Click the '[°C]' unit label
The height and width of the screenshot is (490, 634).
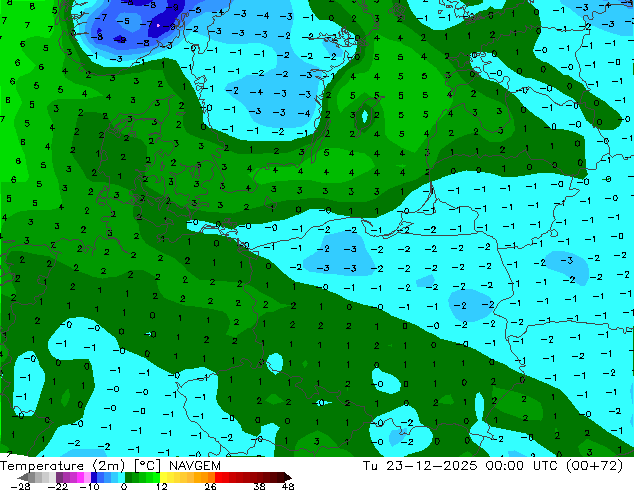pyautogui.click(x=148, y=466)
